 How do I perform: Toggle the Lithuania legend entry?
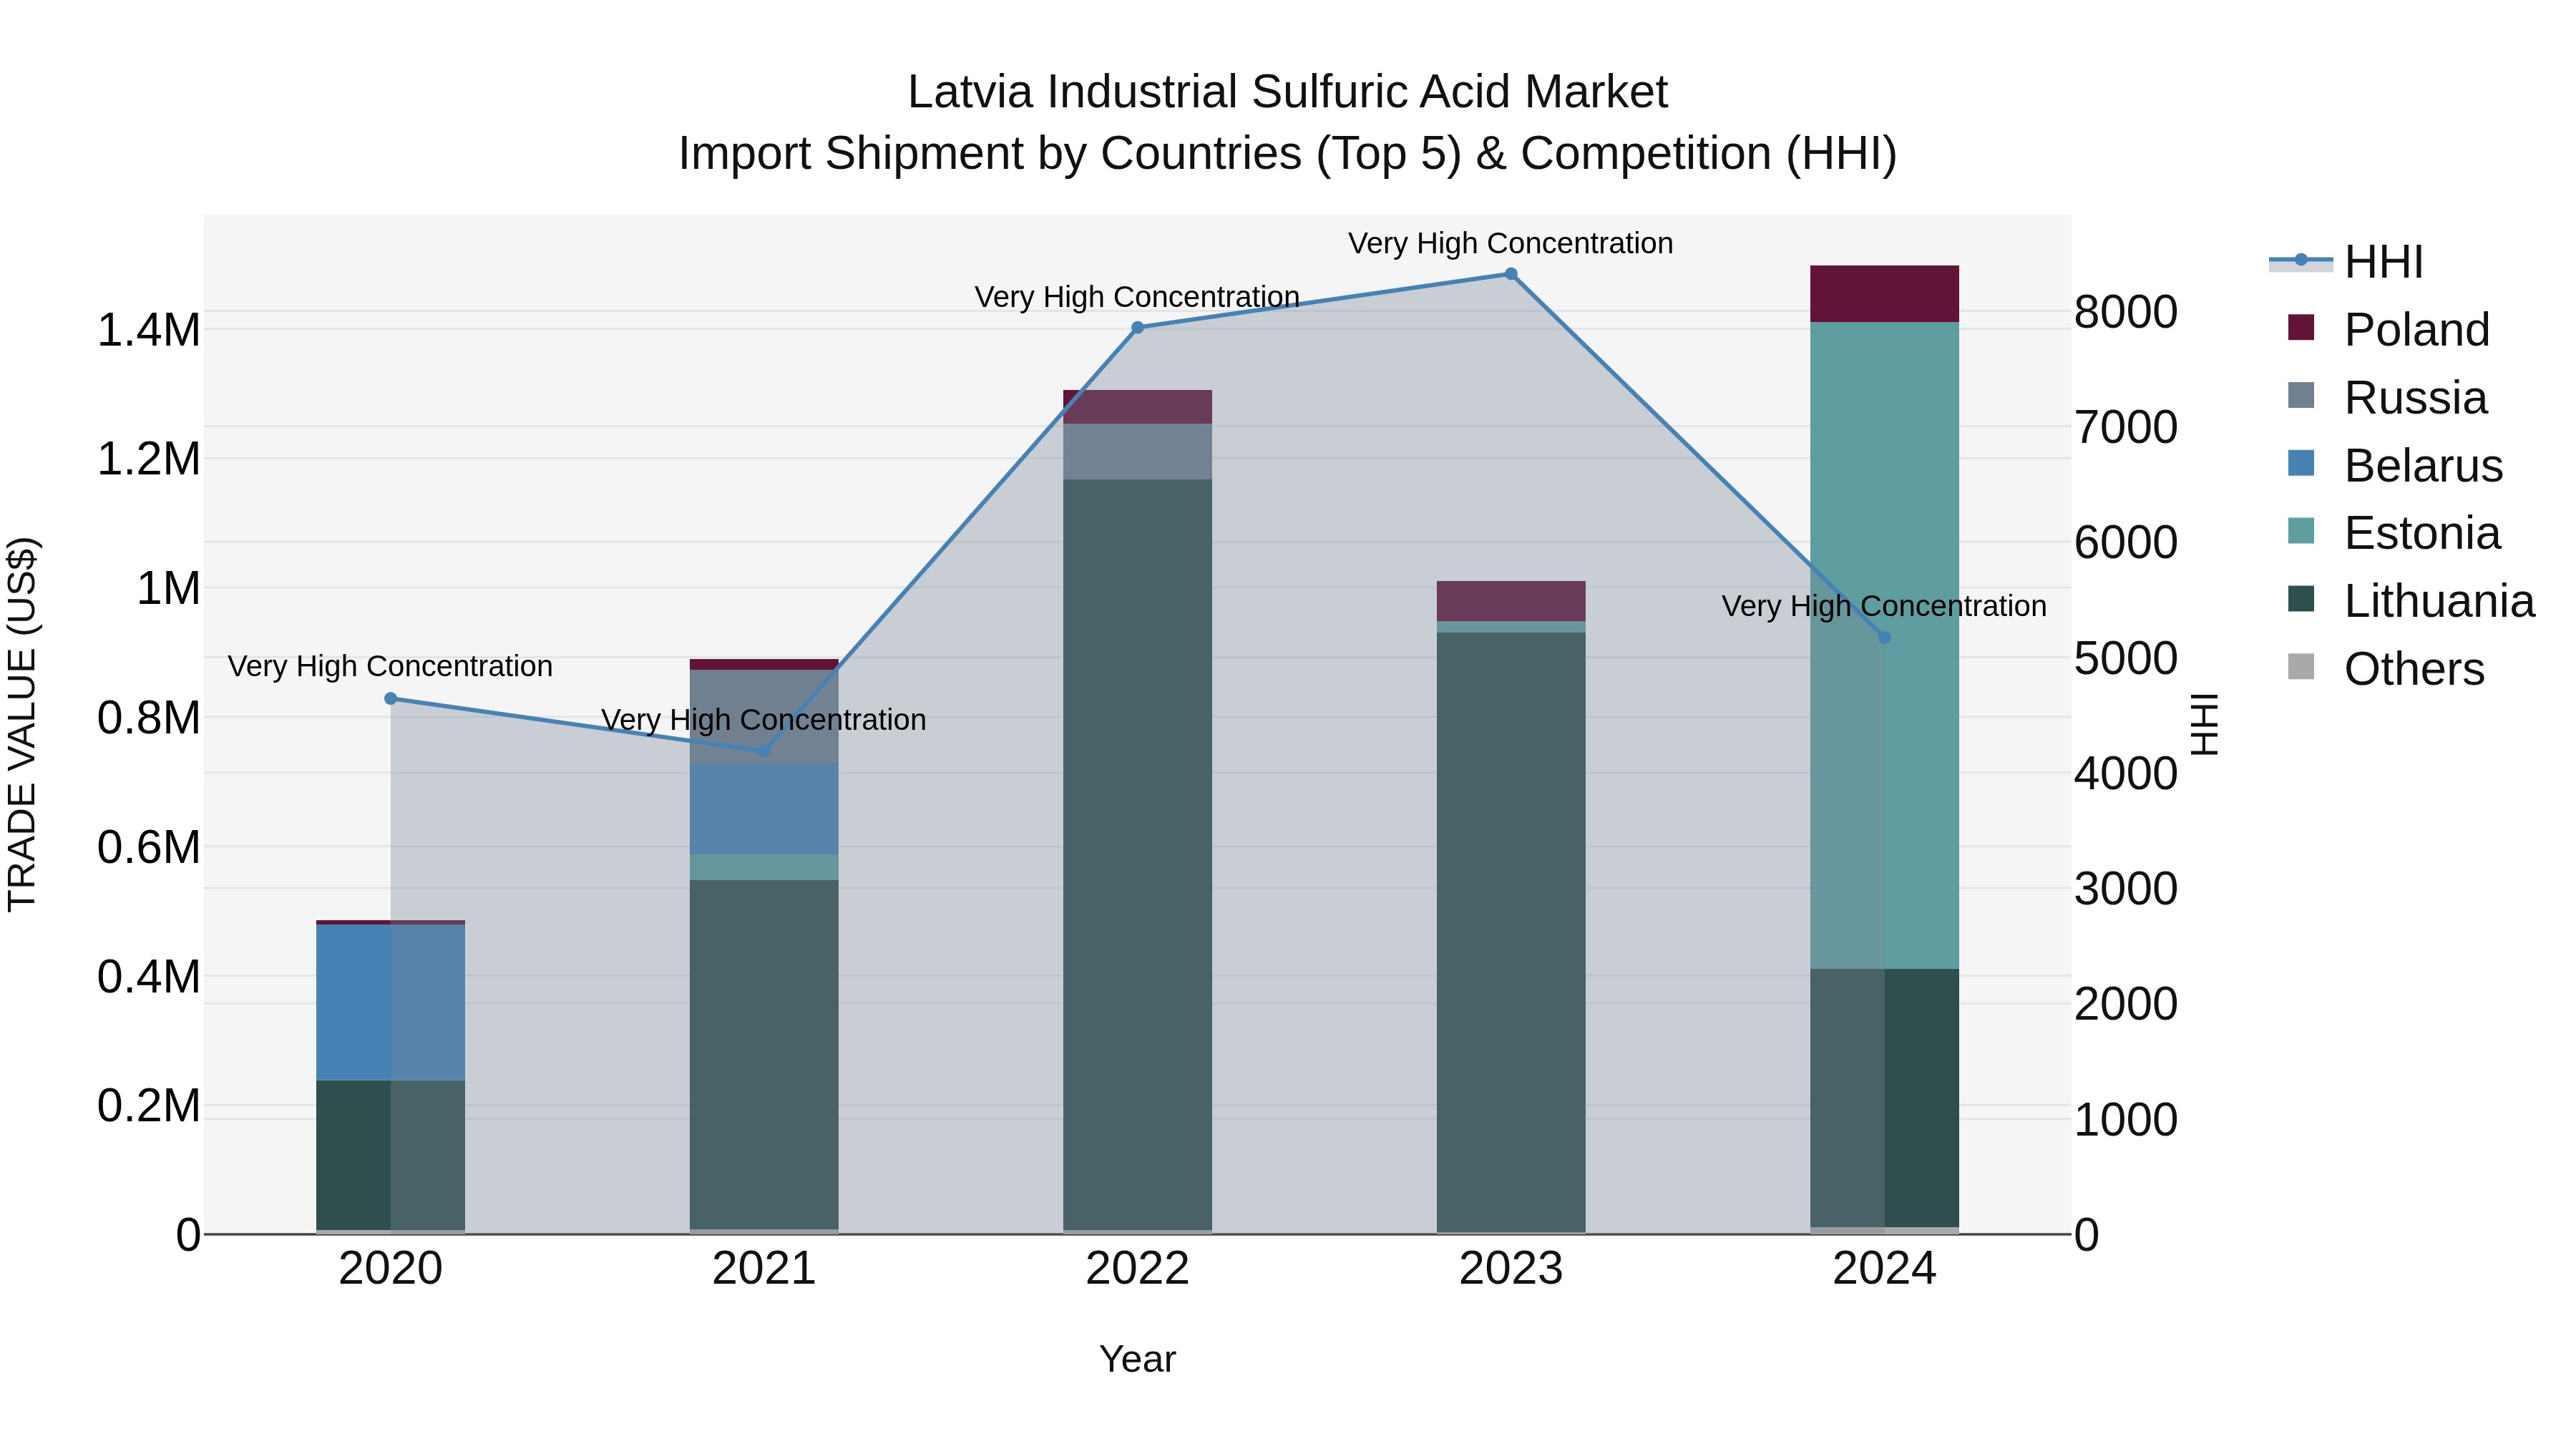[2411, 601]
